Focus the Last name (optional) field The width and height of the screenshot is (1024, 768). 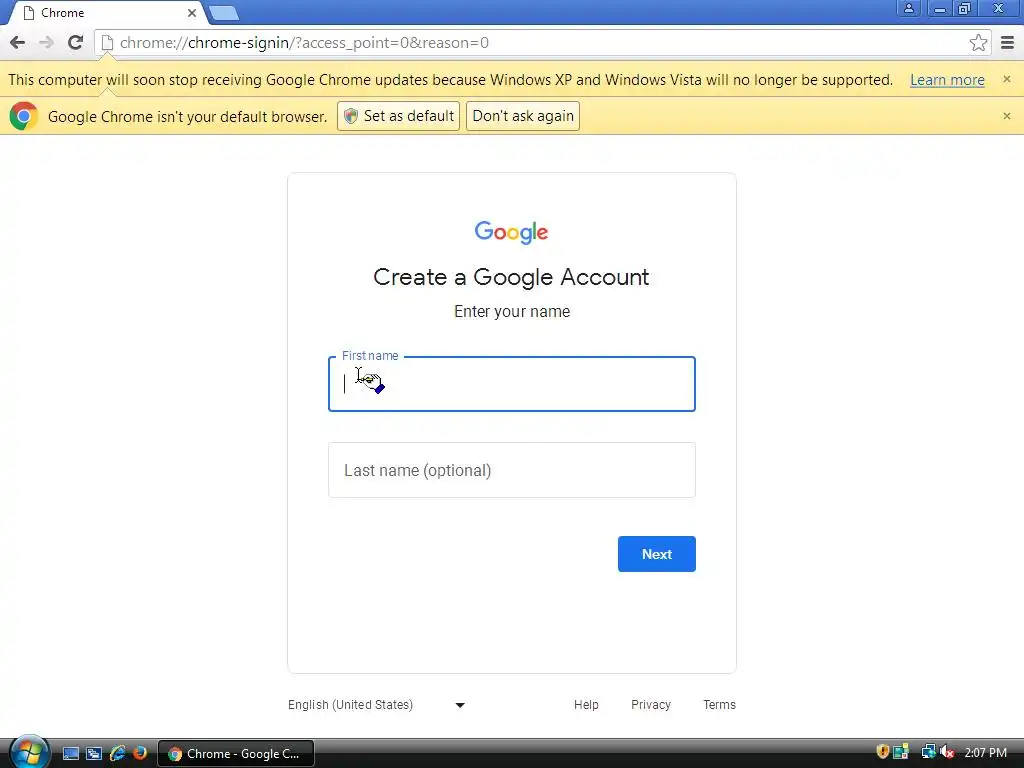(511, 470)
